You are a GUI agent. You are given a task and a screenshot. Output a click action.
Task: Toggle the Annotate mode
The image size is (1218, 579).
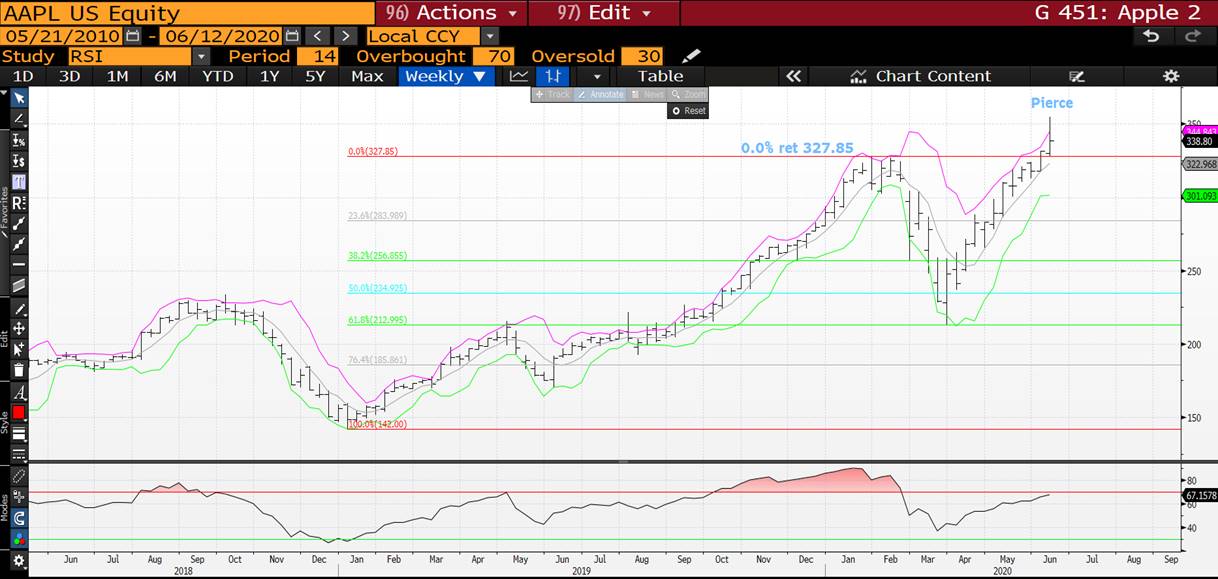pos(600,94)
